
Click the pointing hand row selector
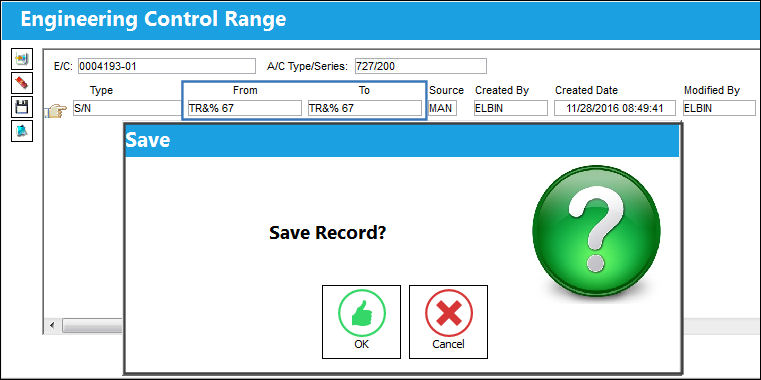coord(56,111)
